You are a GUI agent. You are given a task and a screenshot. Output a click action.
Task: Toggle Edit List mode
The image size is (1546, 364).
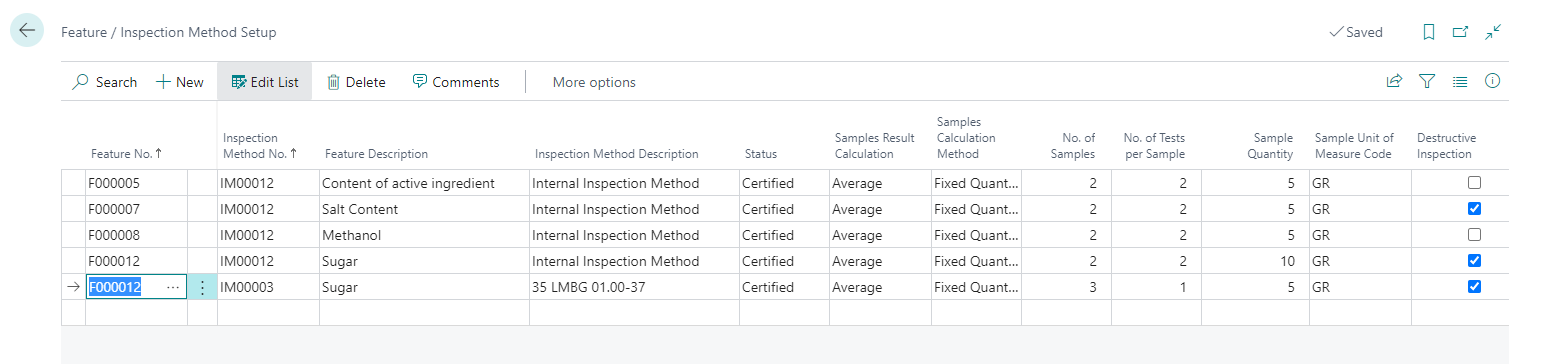(265, 82)
